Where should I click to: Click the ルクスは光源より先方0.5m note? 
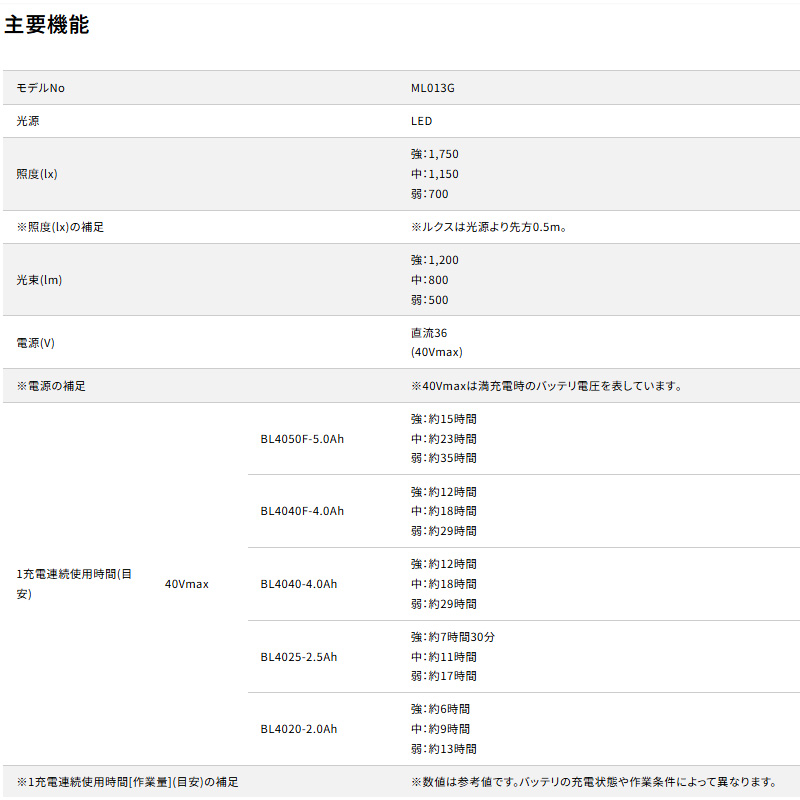tap(489, 227)
